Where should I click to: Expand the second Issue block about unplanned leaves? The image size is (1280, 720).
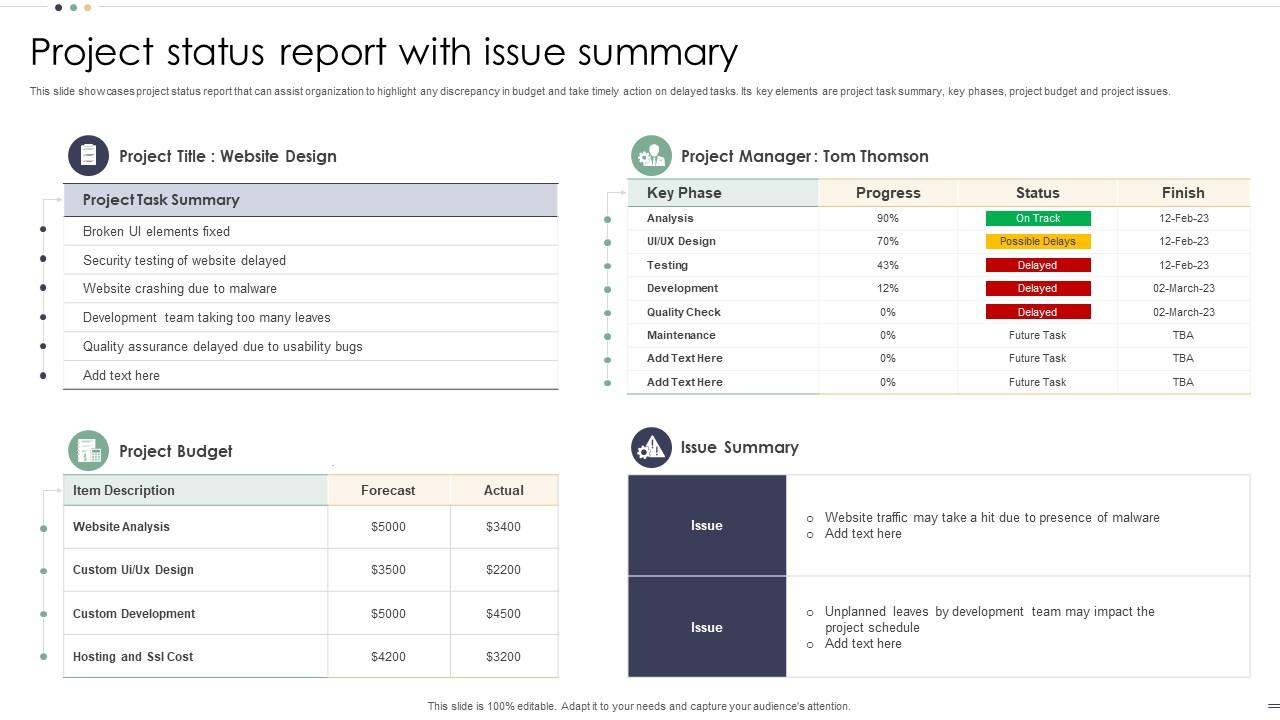point(707,627)
